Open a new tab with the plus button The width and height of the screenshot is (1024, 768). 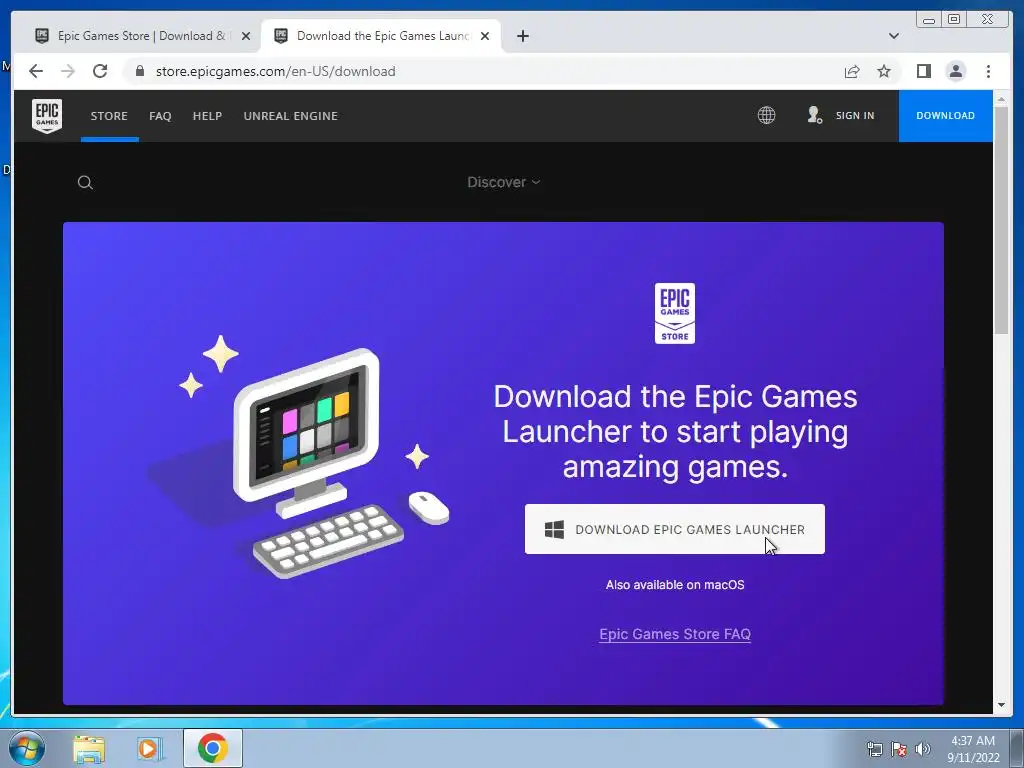(522, 36)
